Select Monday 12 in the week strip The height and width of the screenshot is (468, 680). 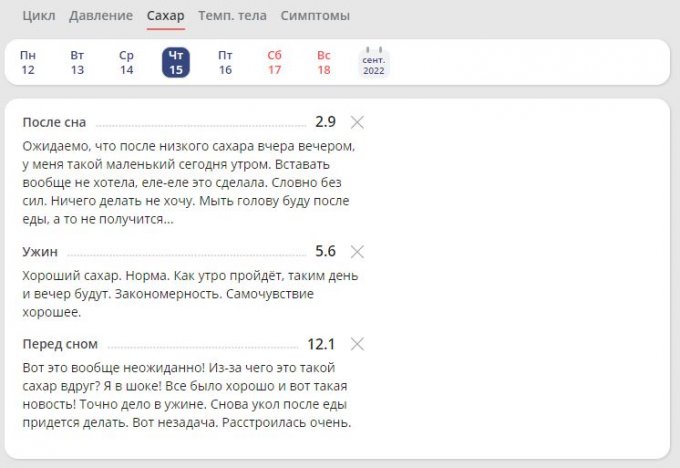(28, 62)
